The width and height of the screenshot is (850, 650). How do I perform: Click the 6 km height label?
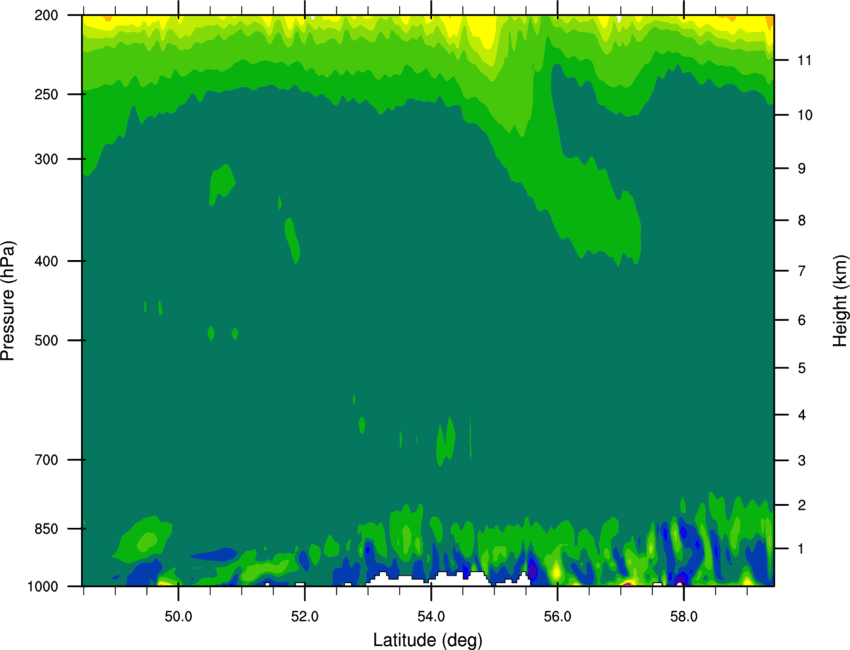(801, 320)
